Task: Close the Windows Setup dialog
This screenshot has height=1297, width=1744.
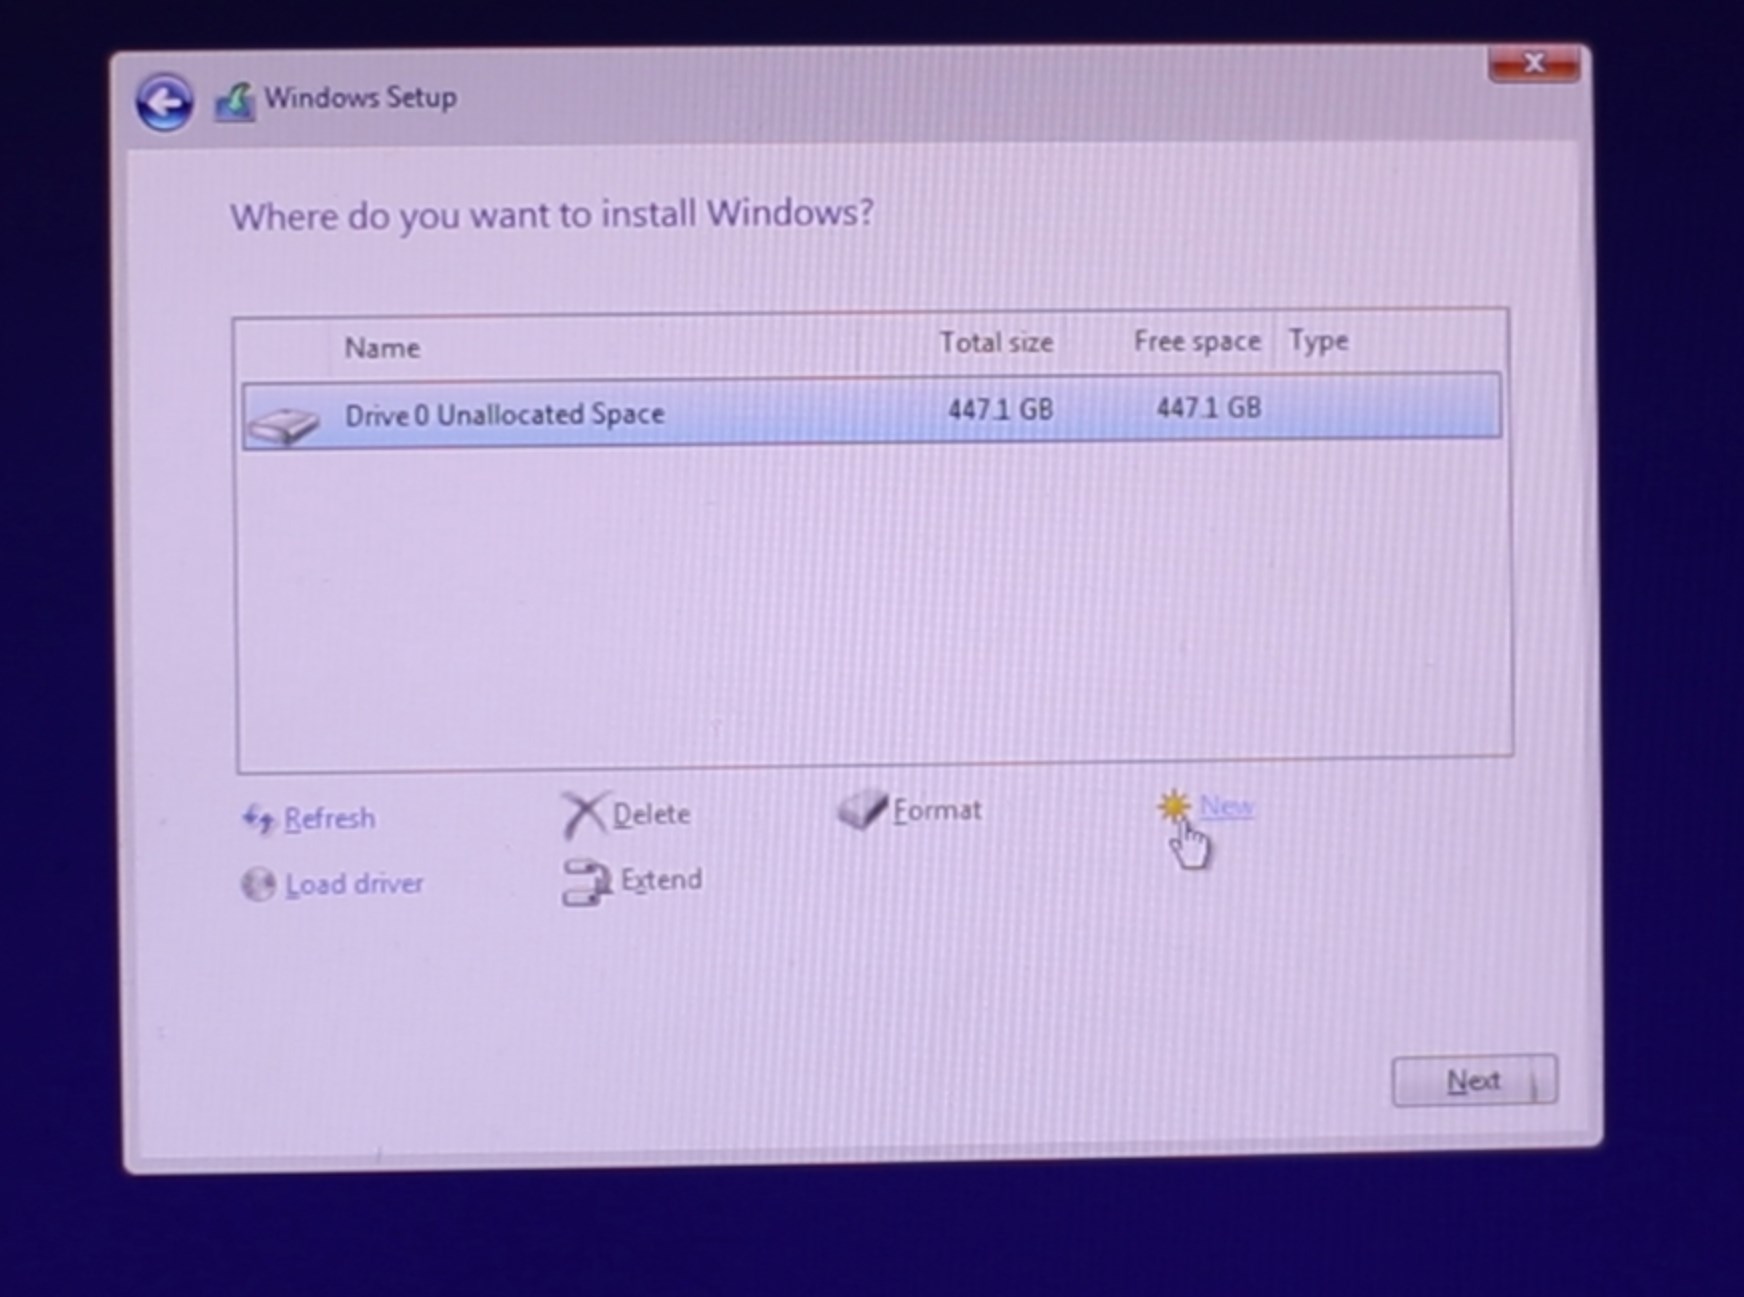Action: tap(1534, 63)
